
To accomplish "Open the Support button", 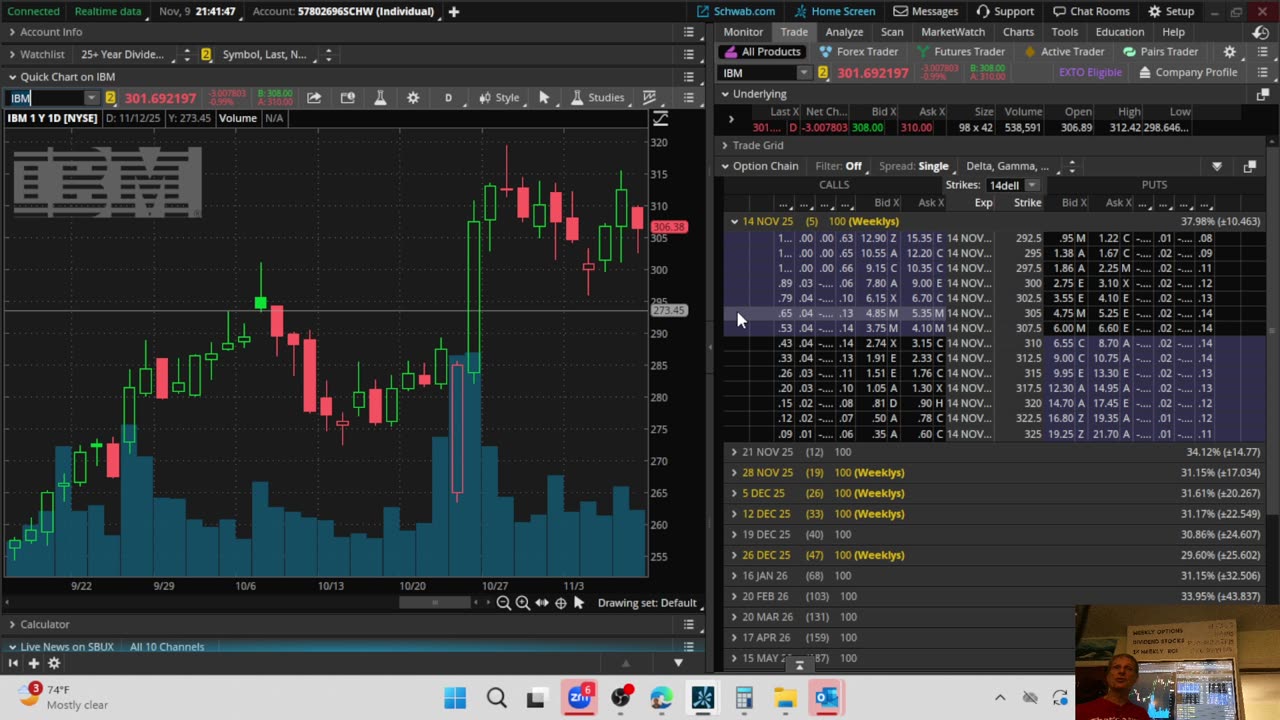I will click(1006, 12).
